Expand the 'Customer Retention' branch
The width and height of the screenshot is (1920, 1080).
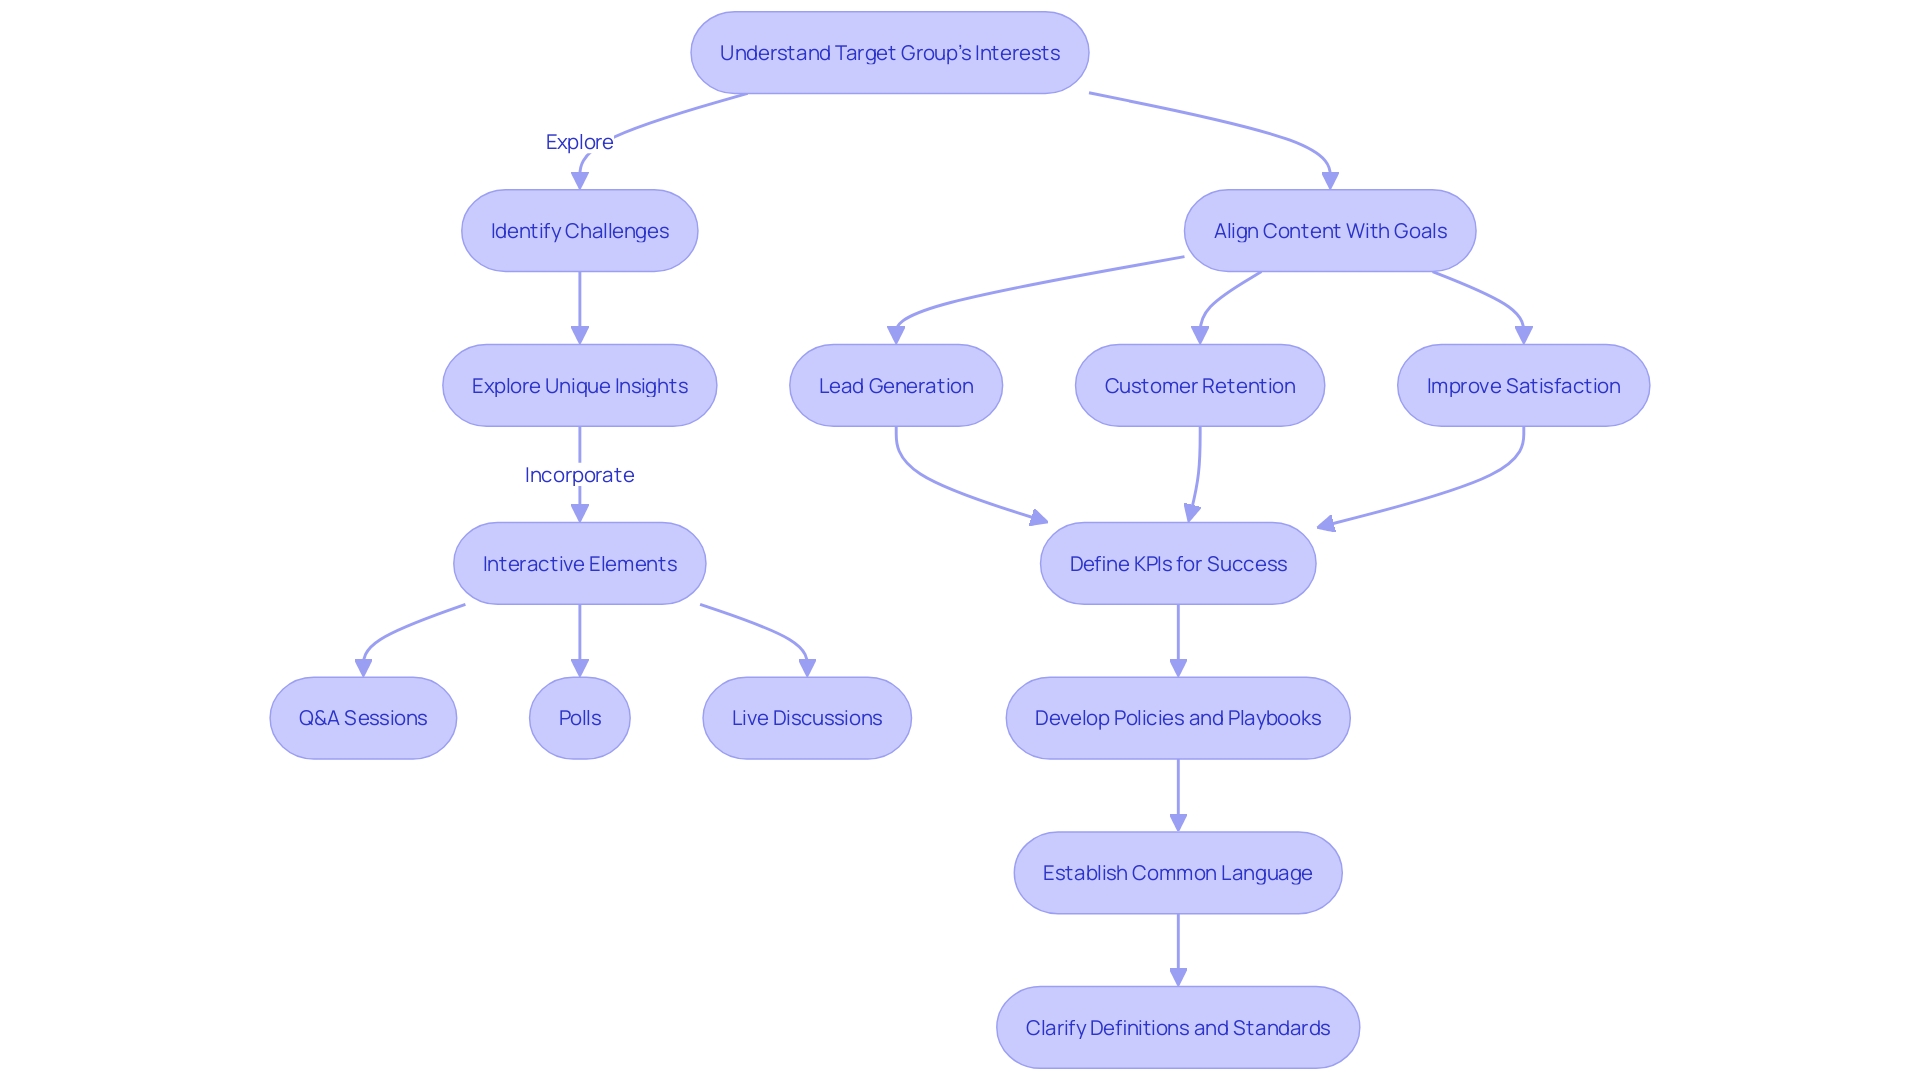[1201, 385]
